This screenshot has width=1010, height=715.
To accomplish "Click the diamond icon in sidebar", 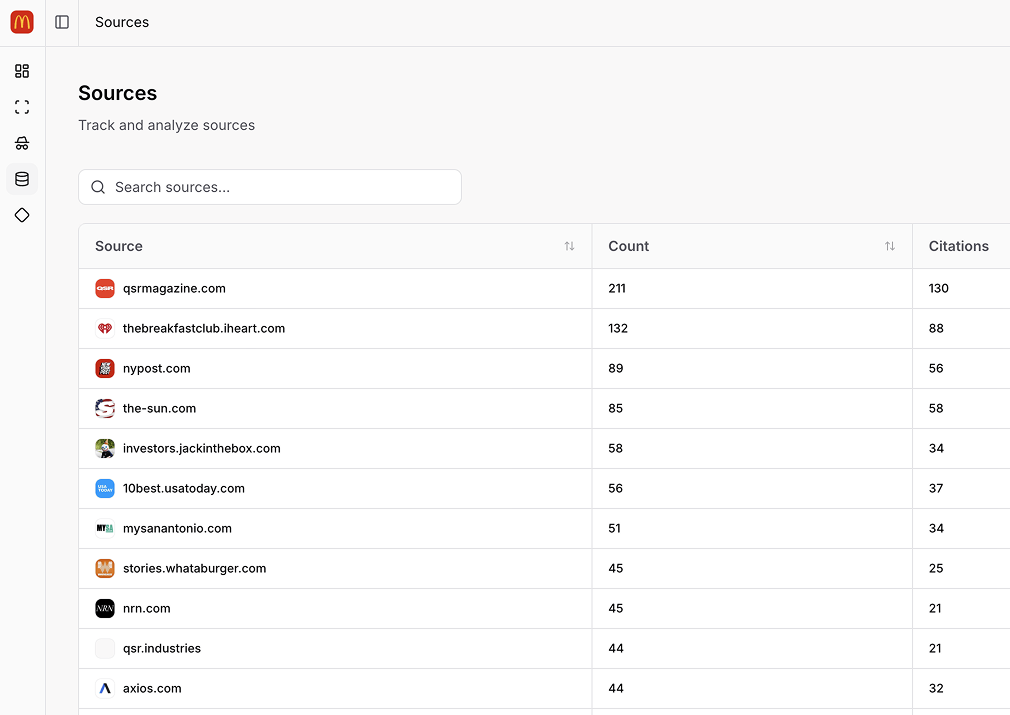I will click(x=22, y=215).
